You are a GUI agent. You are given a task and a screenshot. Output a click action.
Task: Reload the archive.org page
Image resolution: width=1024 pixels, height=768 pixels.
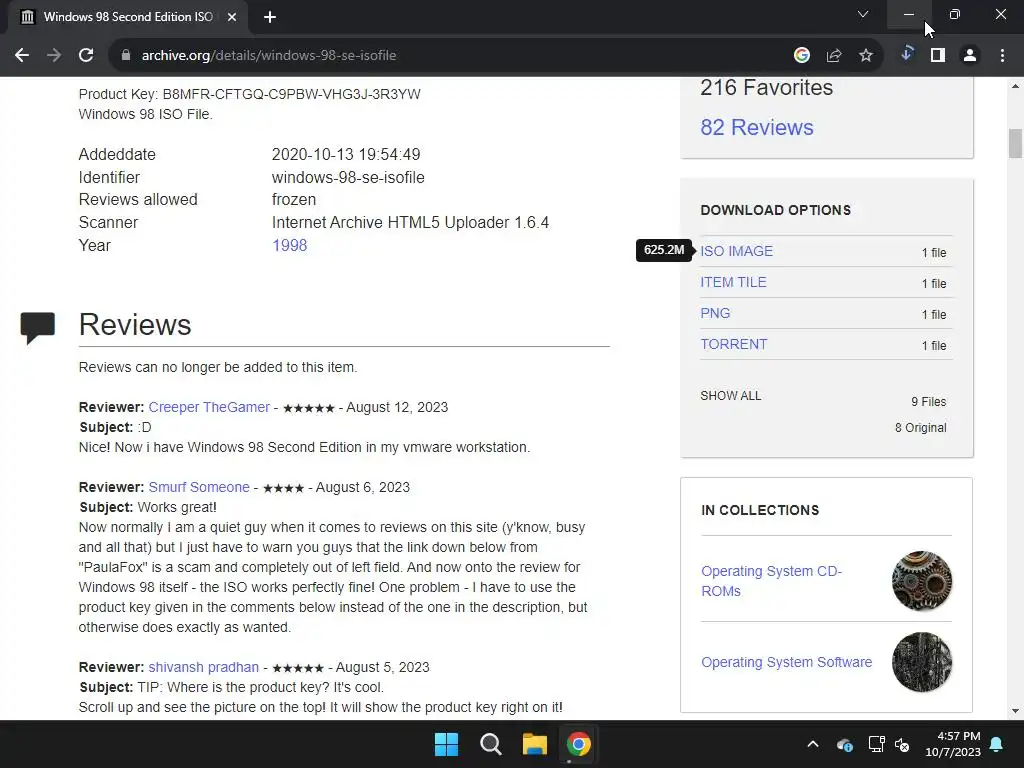[x=86, y=56]
